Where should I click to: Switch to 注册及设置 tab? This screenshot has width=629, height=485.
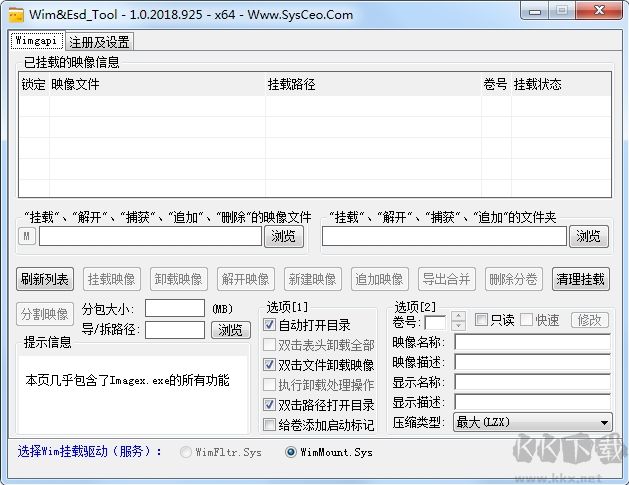[100, 41]
